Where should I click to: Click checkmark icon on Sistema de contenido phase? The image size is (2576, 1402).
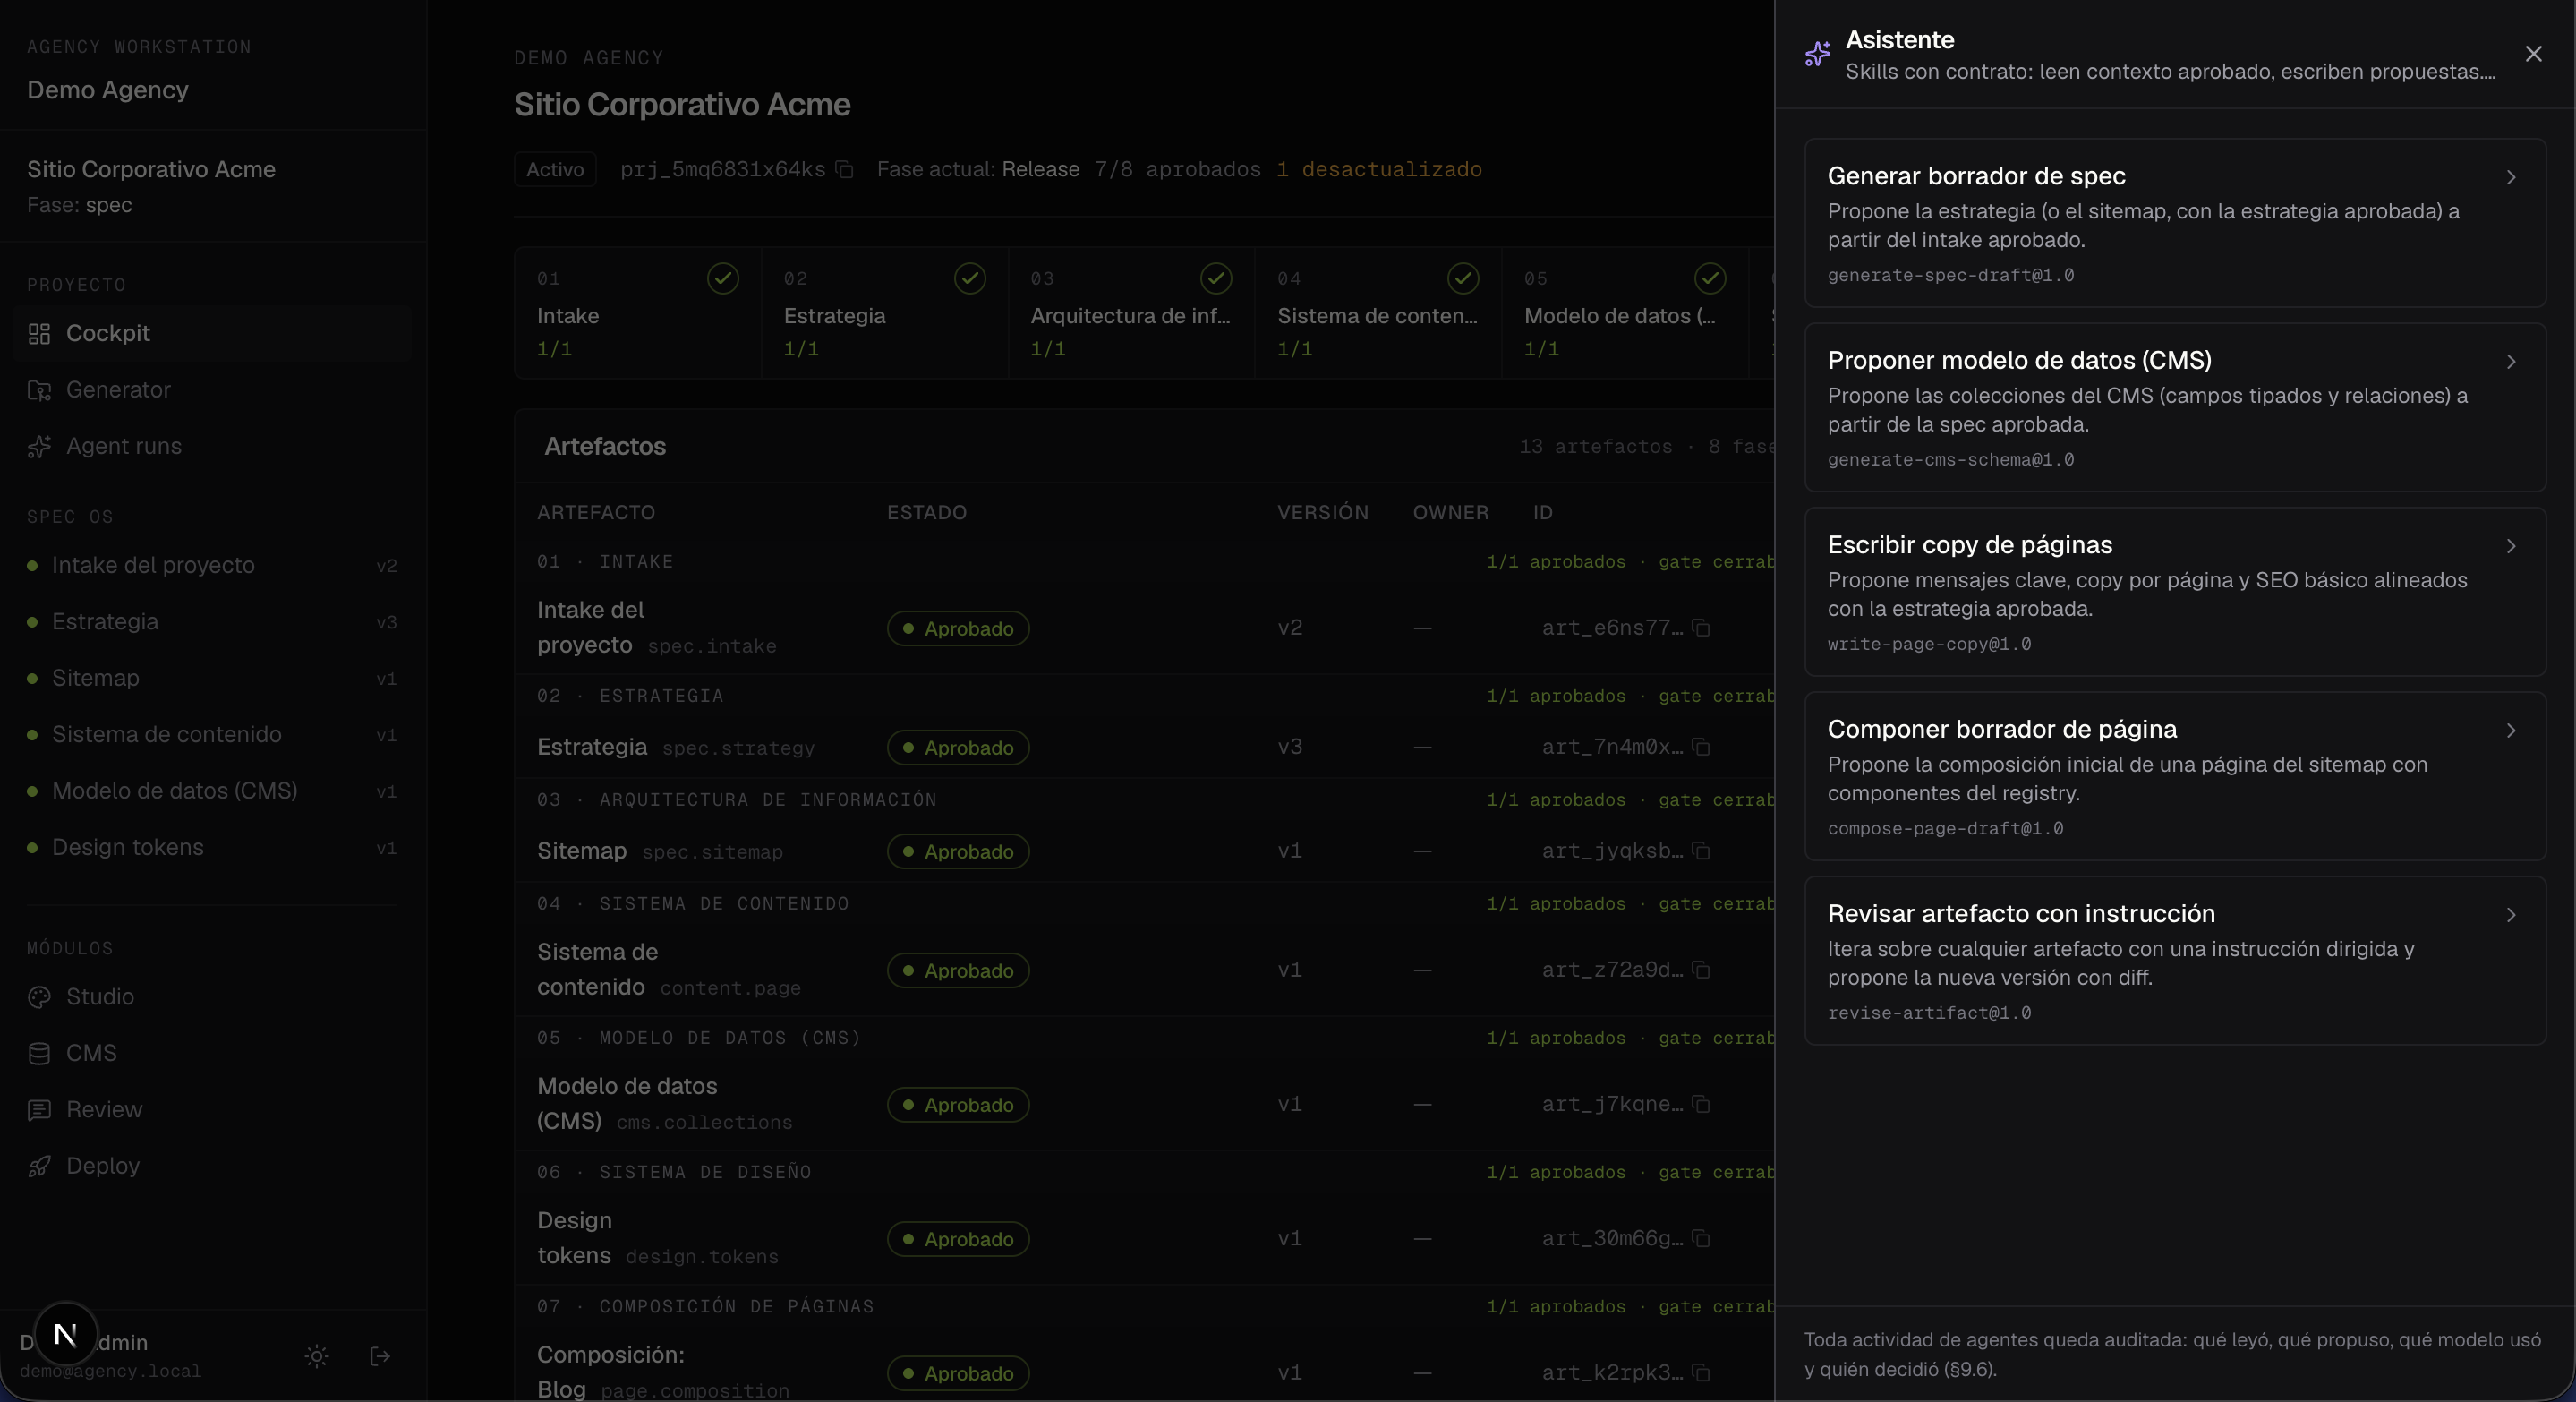pos(1463,278)
